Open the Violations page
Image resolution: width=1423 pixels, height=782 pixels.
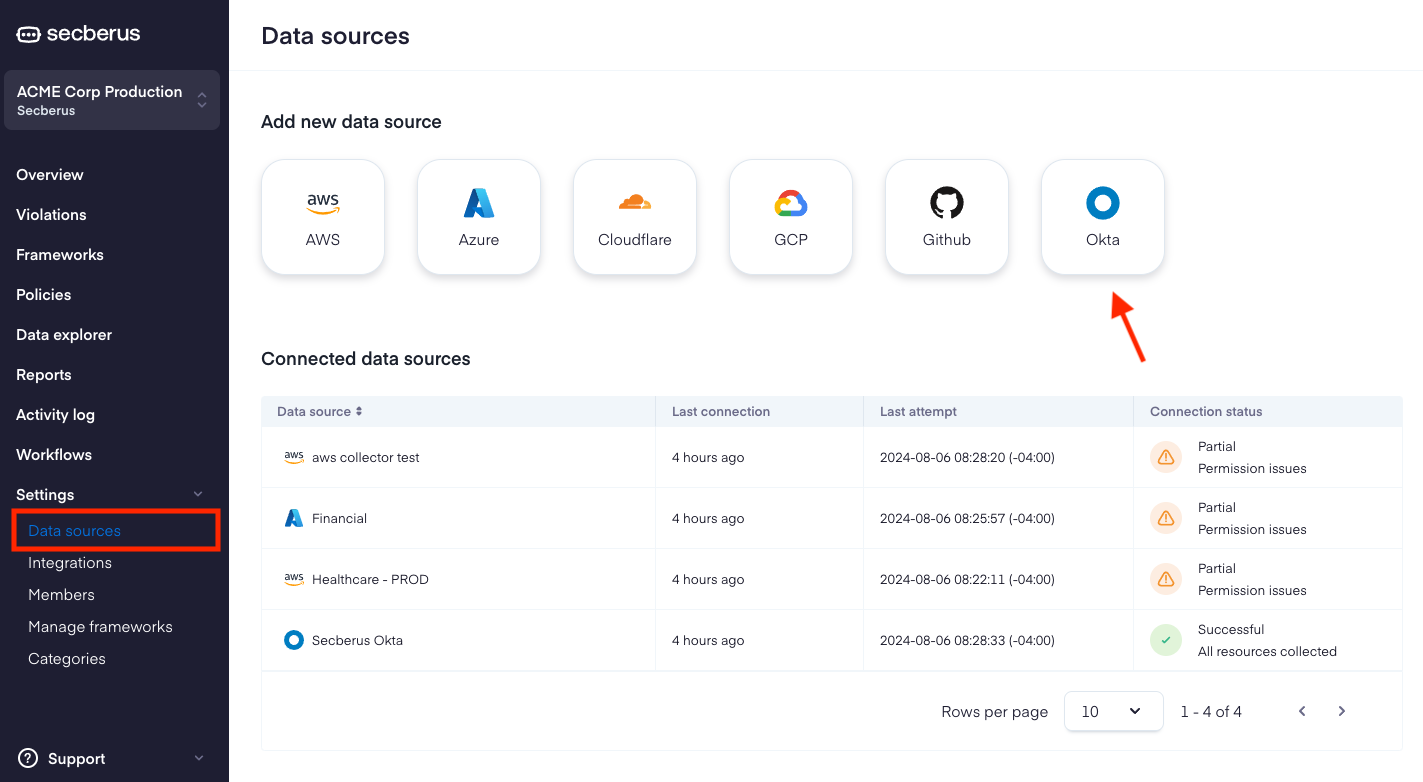point(51,214)
